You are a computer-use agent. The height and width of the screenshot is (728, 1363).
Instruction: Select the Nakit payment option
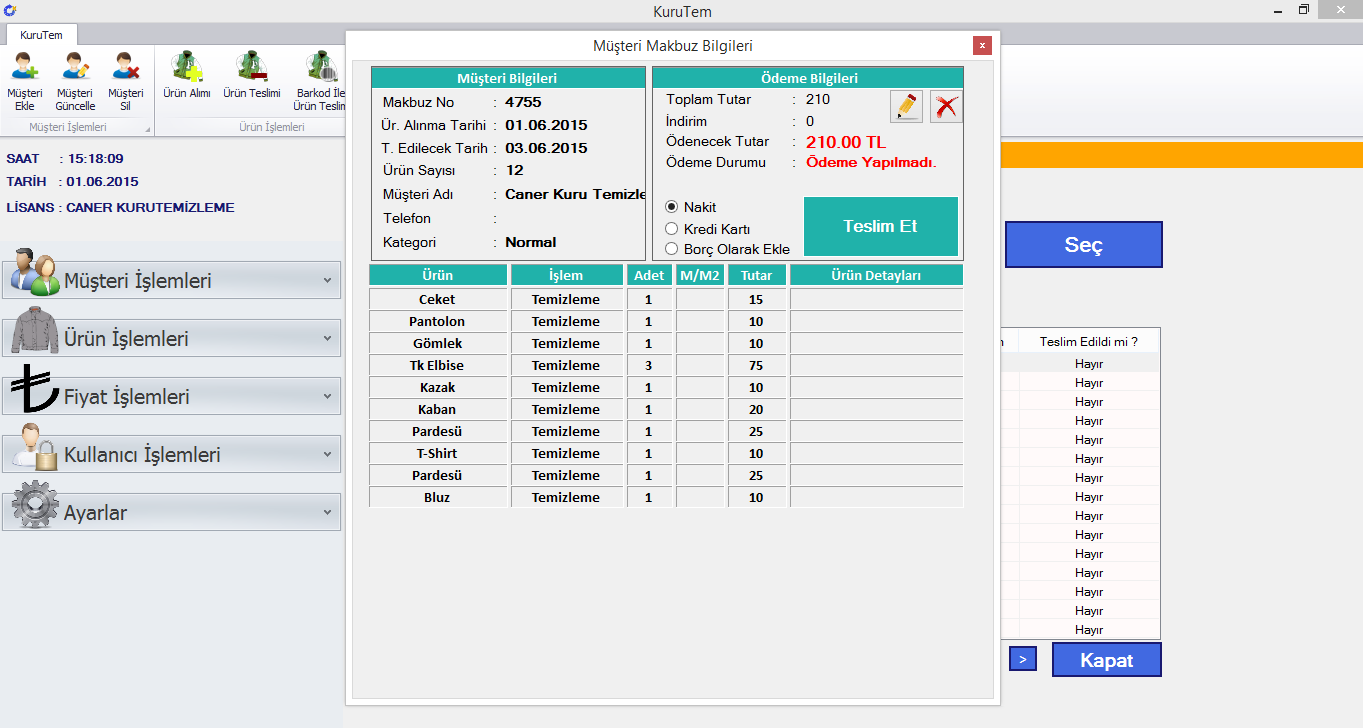(672, 207)
